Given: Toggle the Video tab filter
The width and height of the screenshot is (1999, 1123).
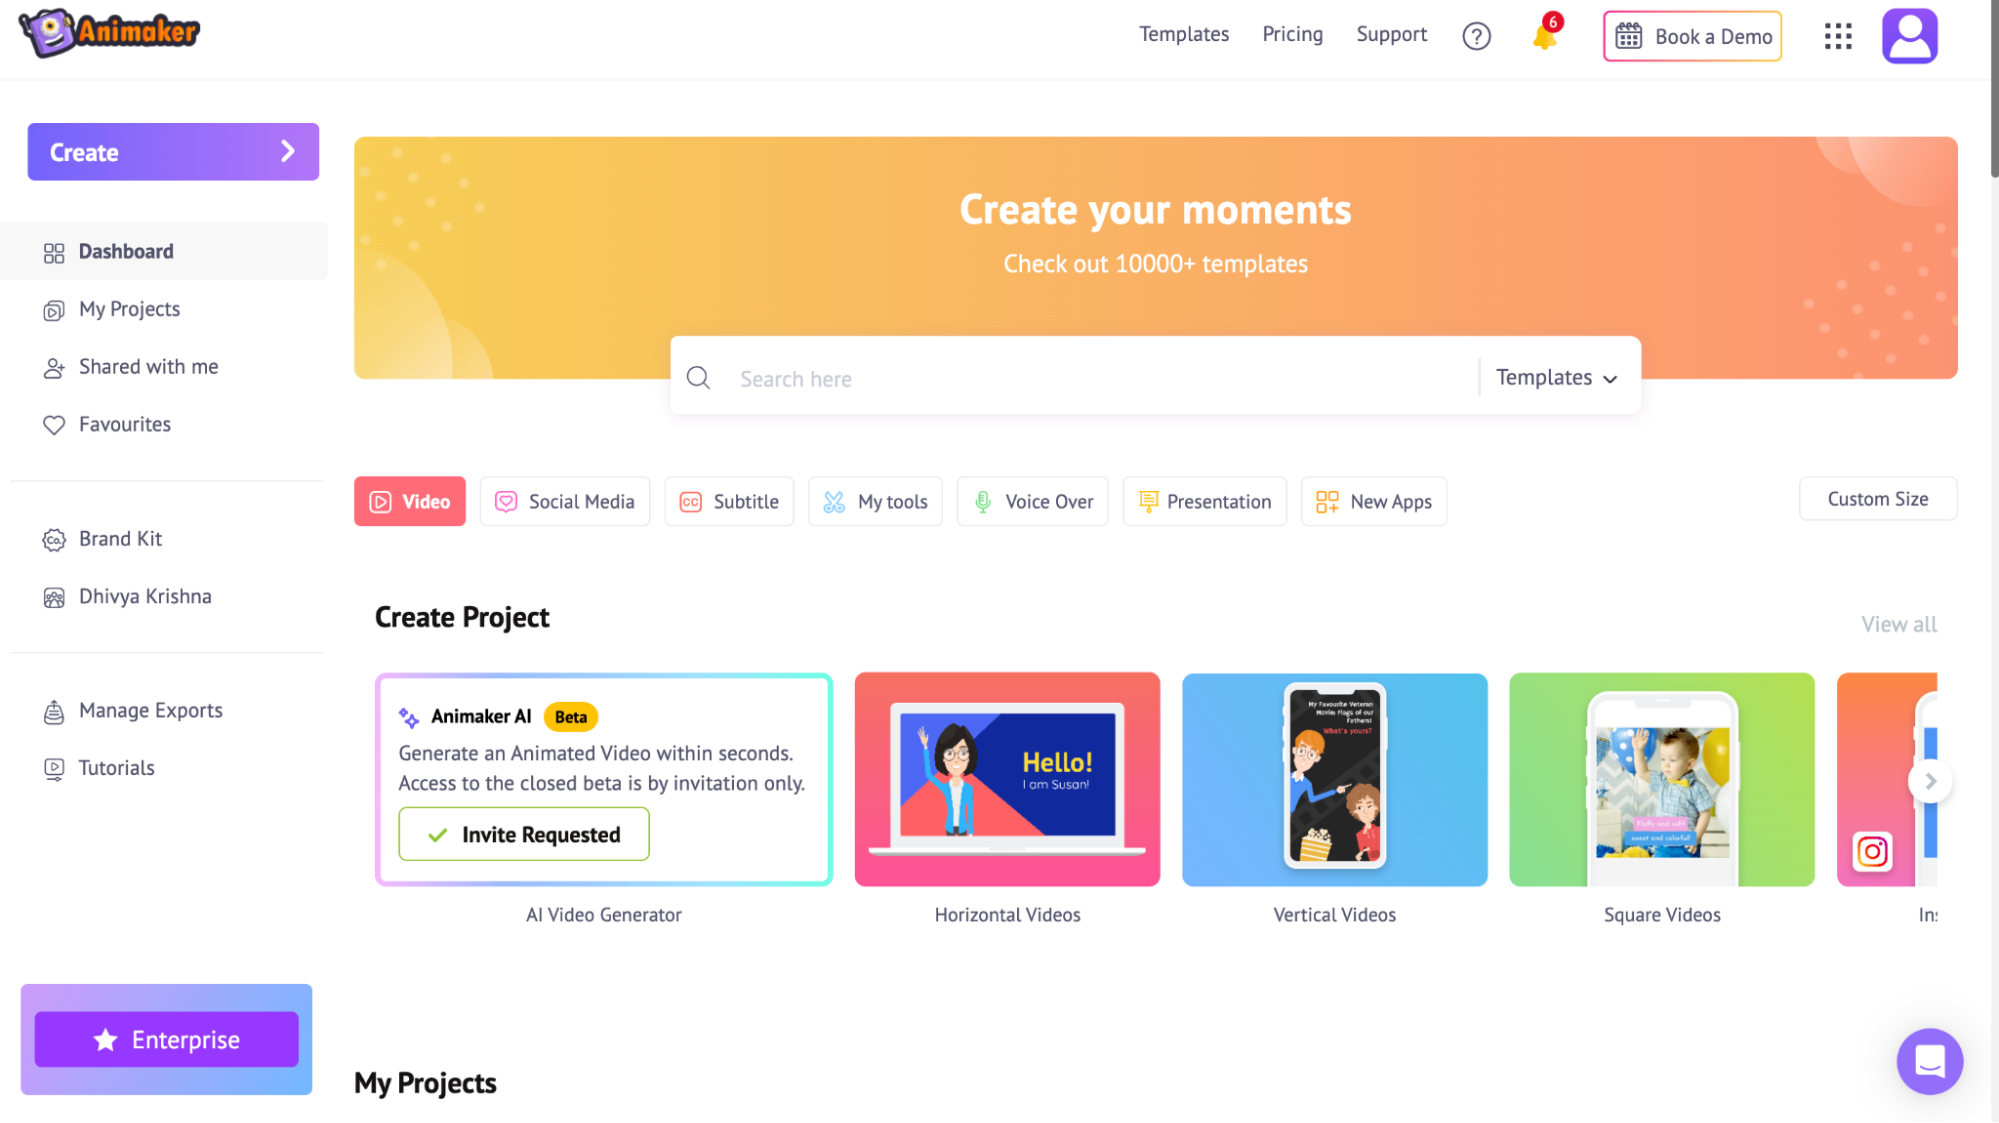Looking at the screenshot, I should pos(411,500).
